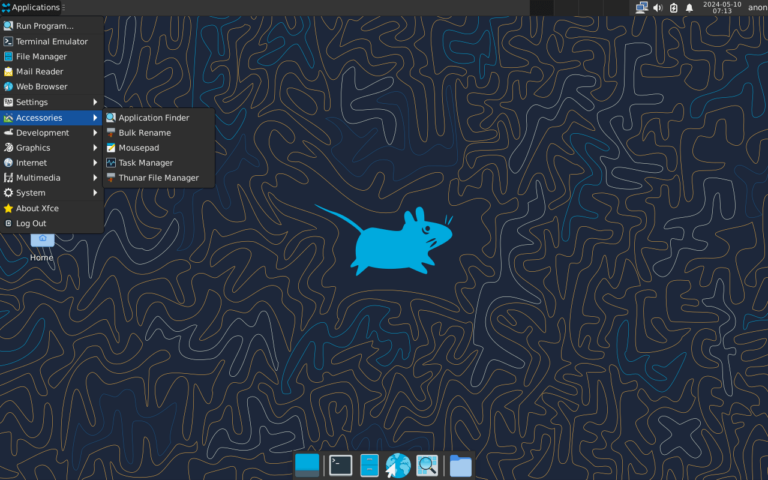
Task: Click the battery power manager icon
Action: tap(673, 7)
